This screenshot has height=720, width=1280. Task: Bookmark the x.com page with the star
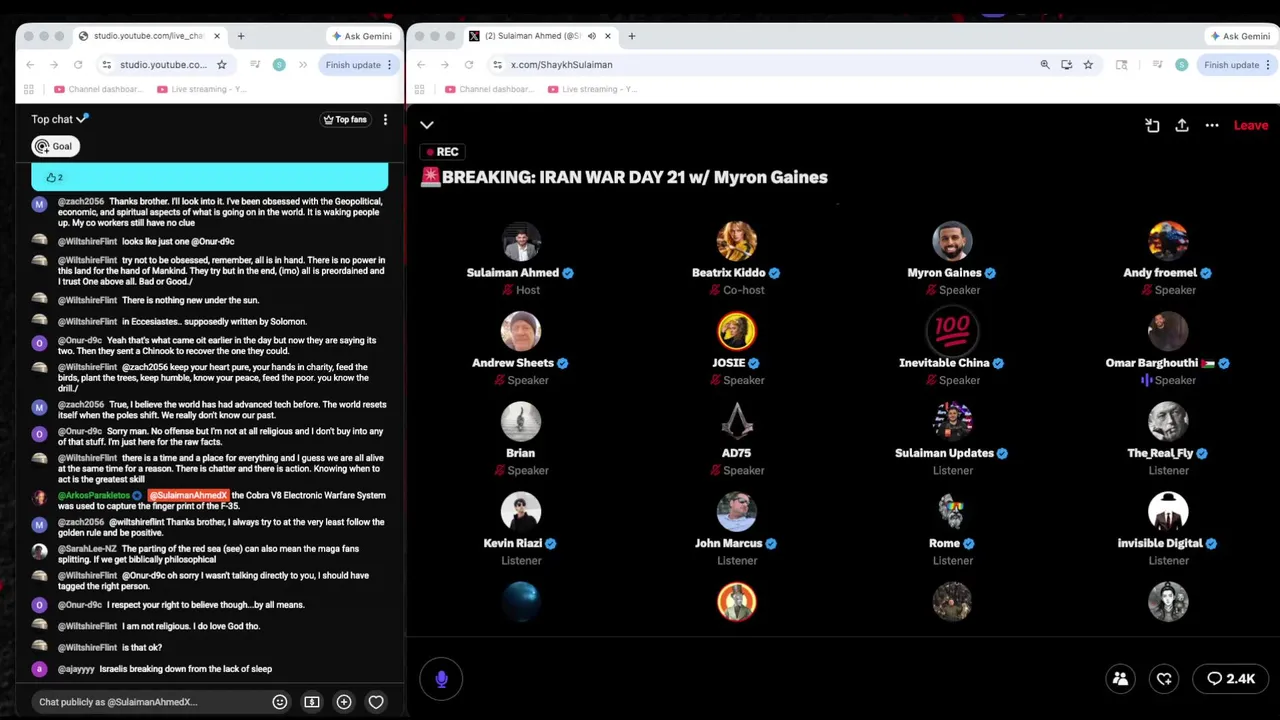1088,65
